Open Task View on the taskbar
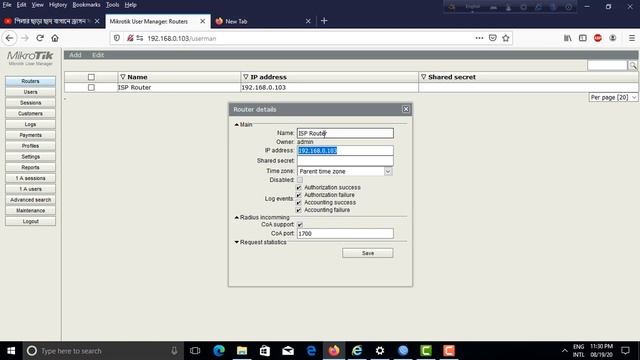This screenshot has height=360, width=640. [x=195, y=351]
